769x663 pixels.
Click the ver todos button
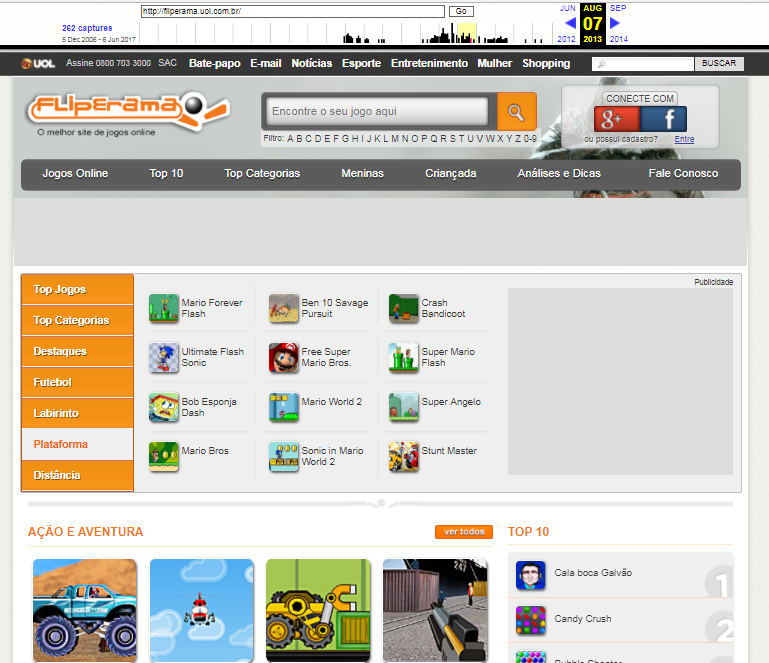(x=464, y=532)
